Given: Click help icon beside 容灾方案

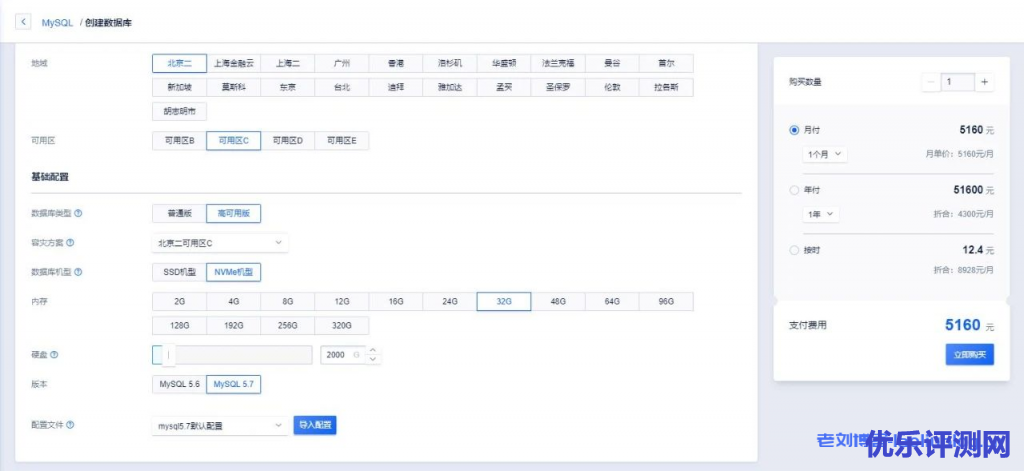Looking at the screenshot, I should coord(70,242).
